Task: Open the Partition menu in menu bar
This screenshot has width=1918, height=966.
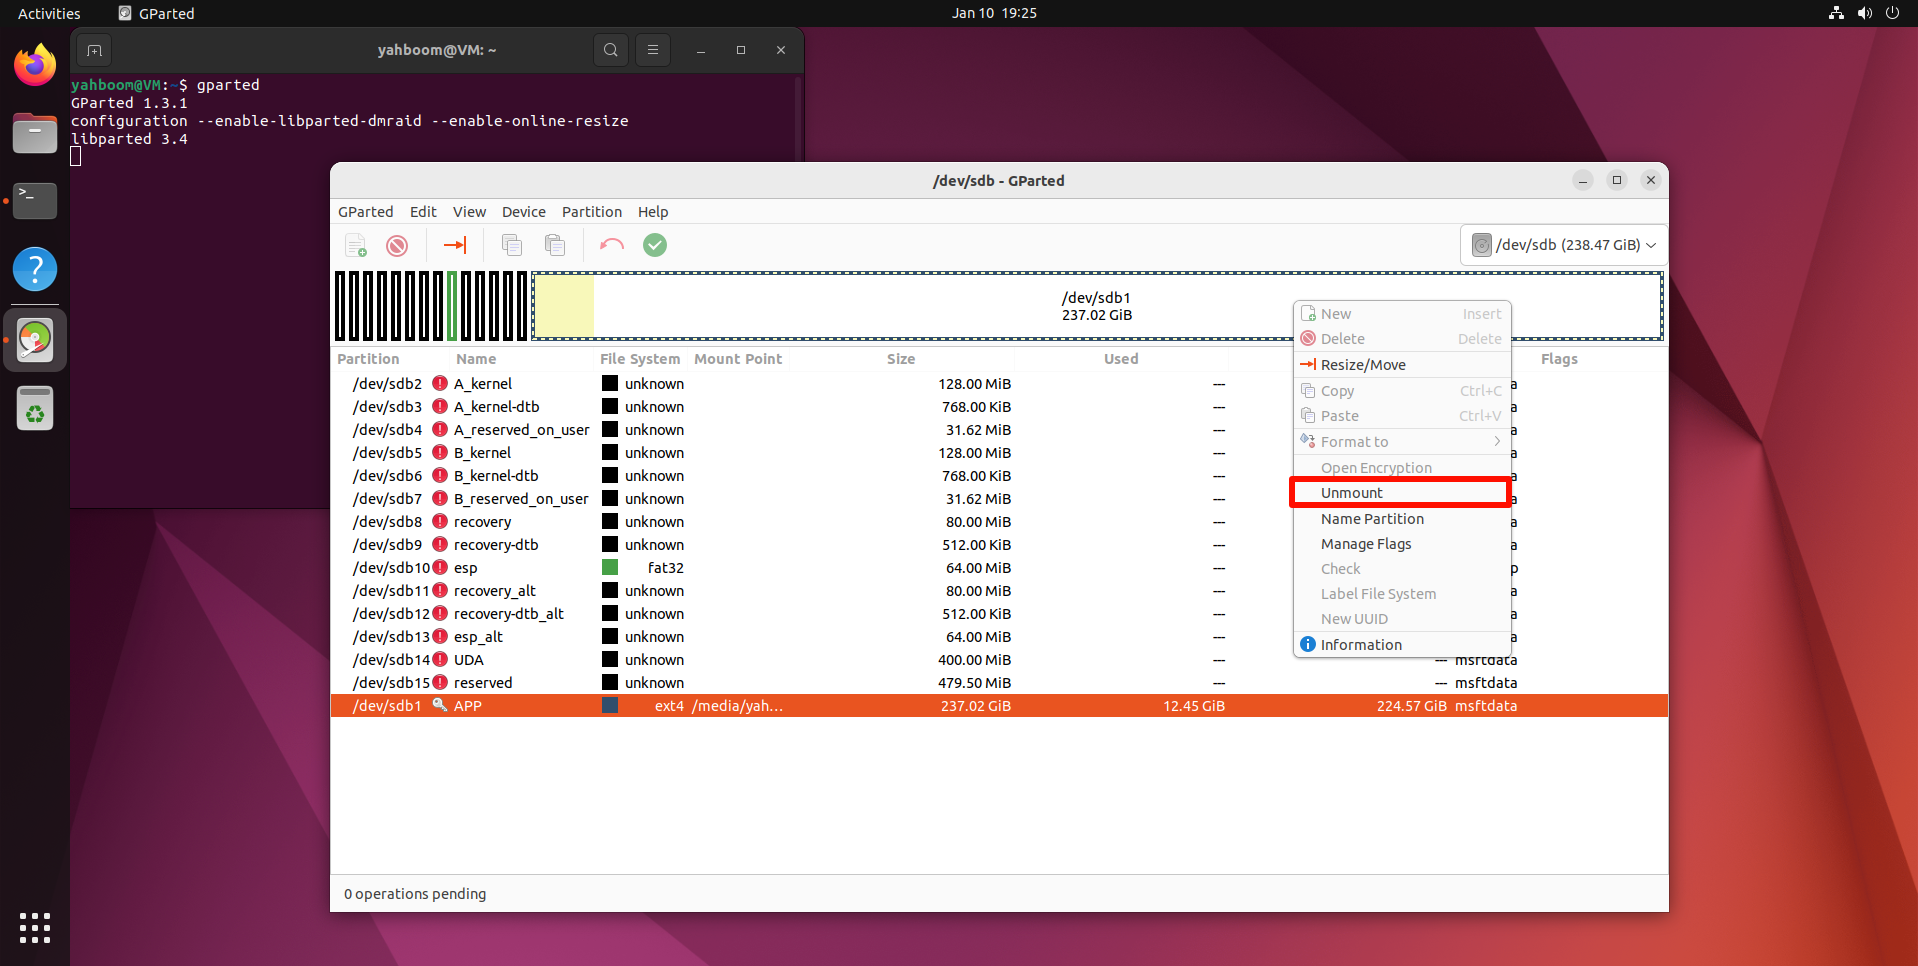Action: [x=591, y=212]
